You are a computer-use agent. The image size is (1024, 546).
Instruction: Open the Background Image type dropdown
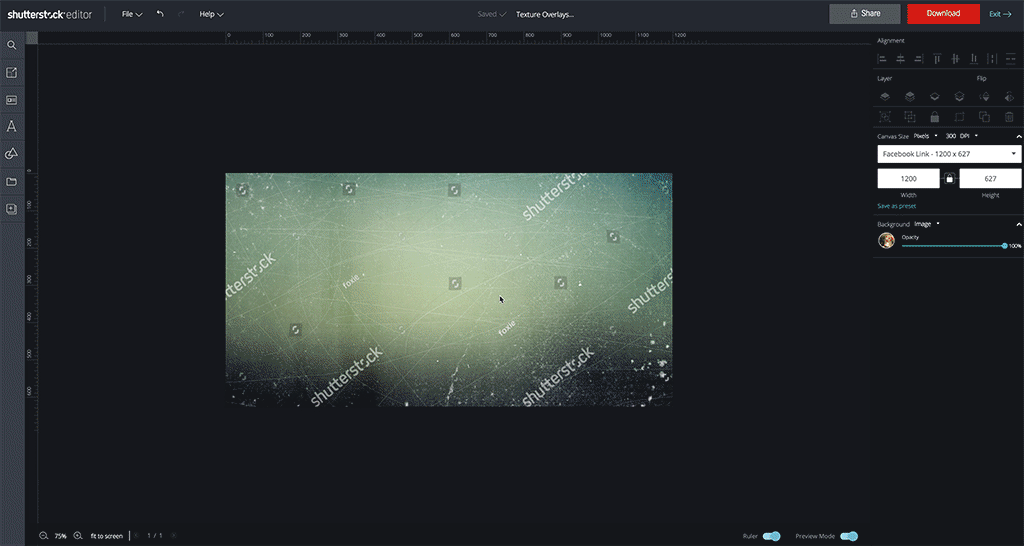tap(927, 224)
